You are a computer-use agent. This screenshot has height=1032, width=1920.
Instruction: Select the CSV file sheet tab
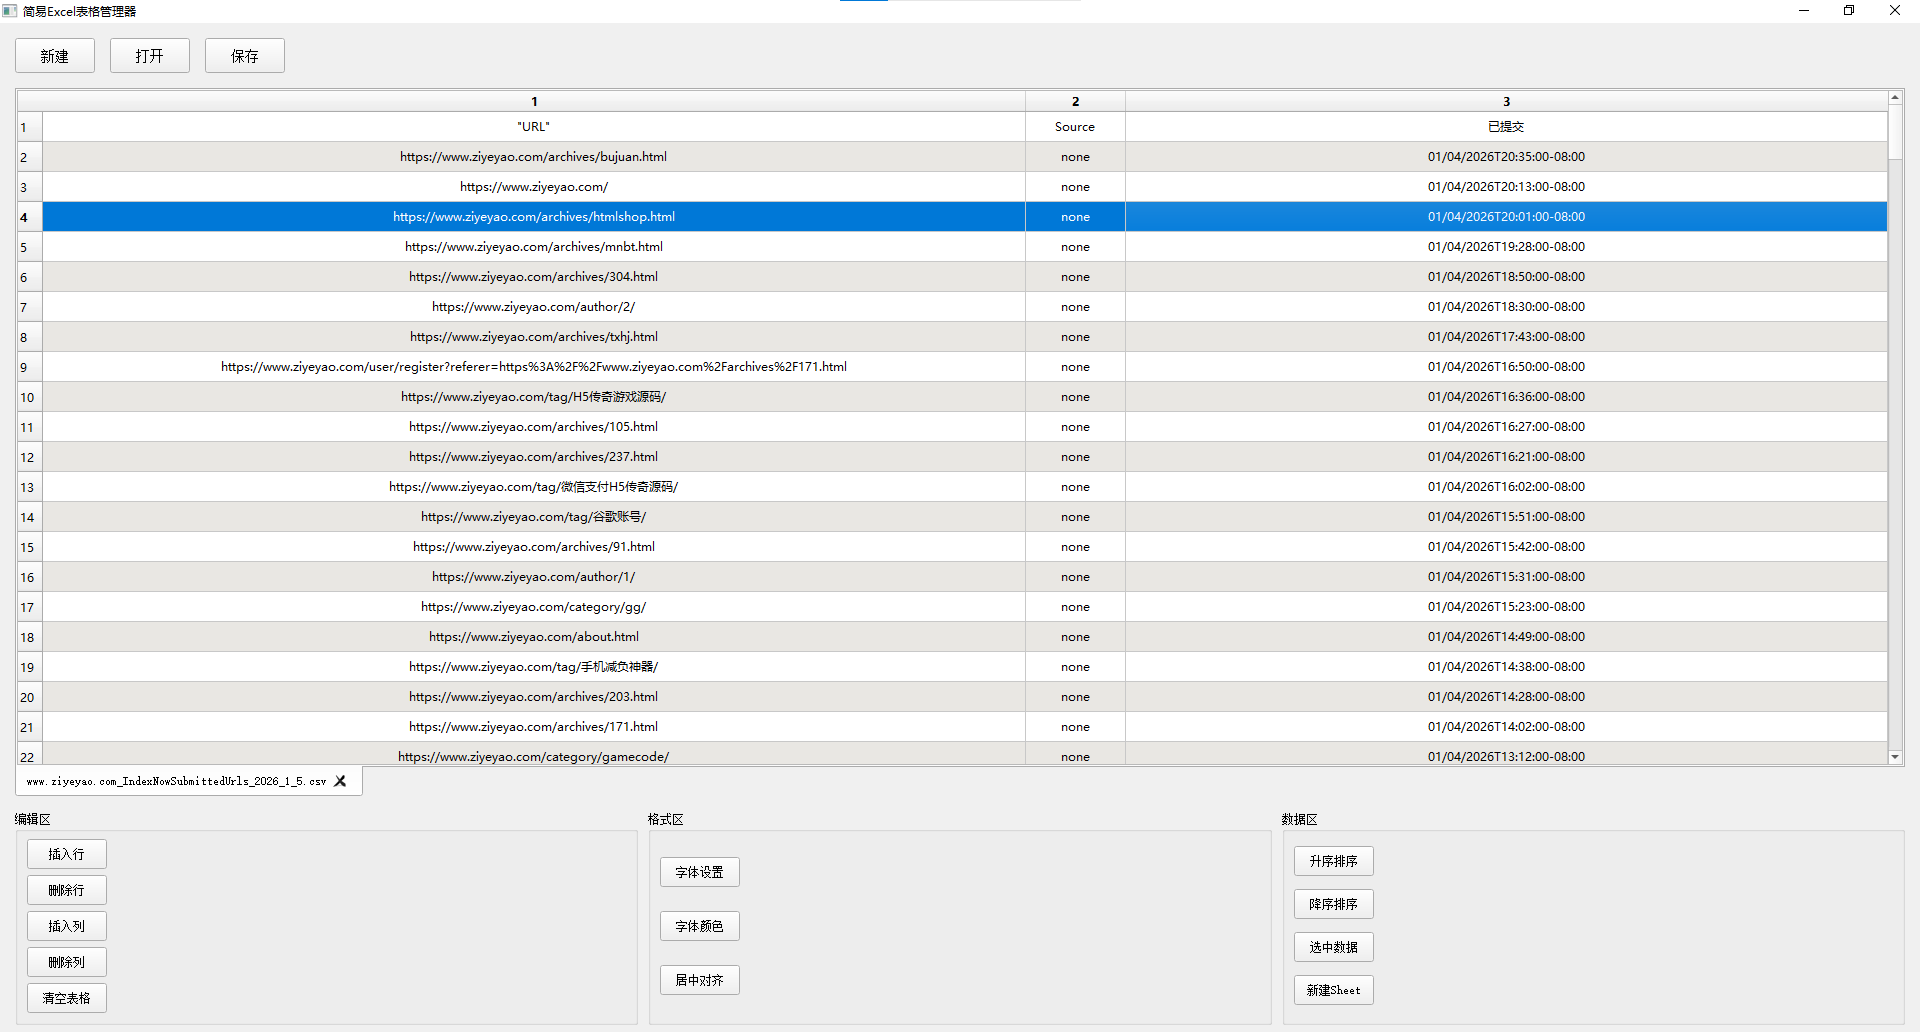(176, 781)
